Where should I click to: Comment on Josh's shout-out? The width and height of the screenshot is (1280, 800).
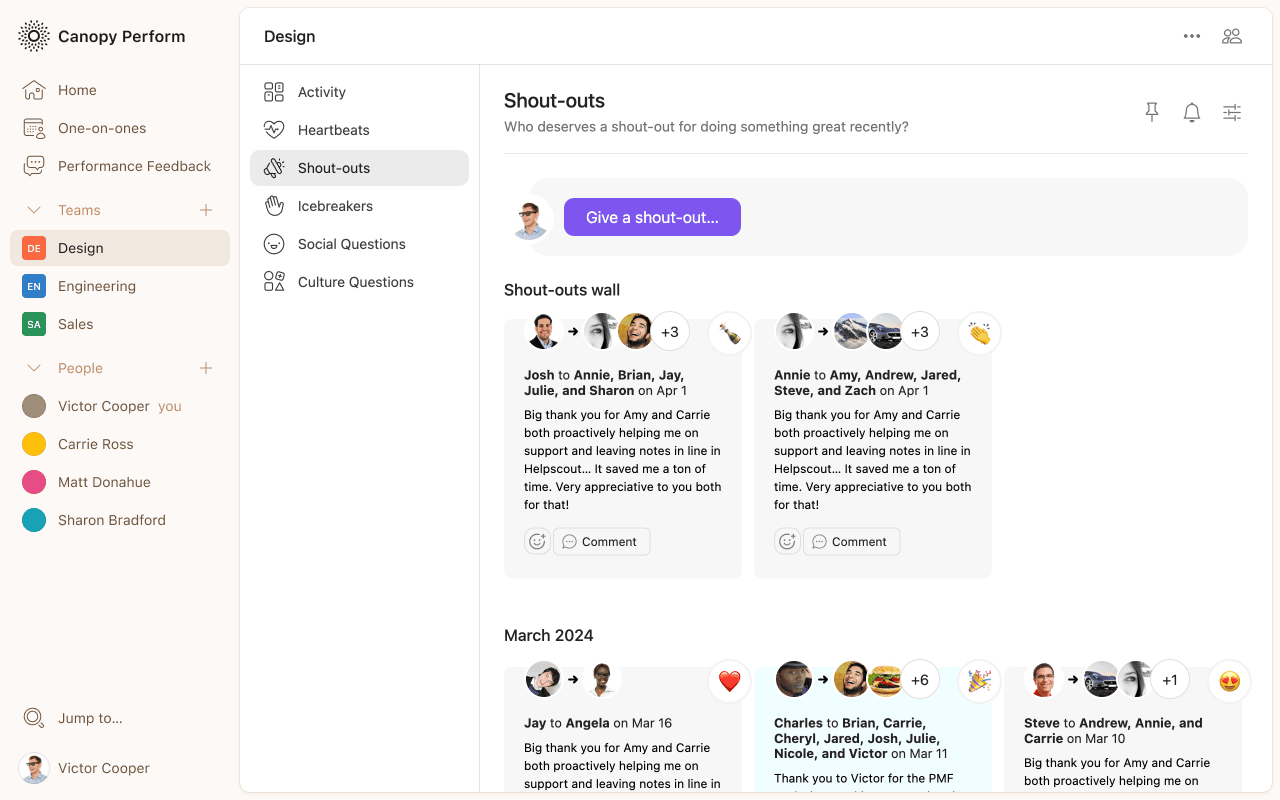pos(601,541)
